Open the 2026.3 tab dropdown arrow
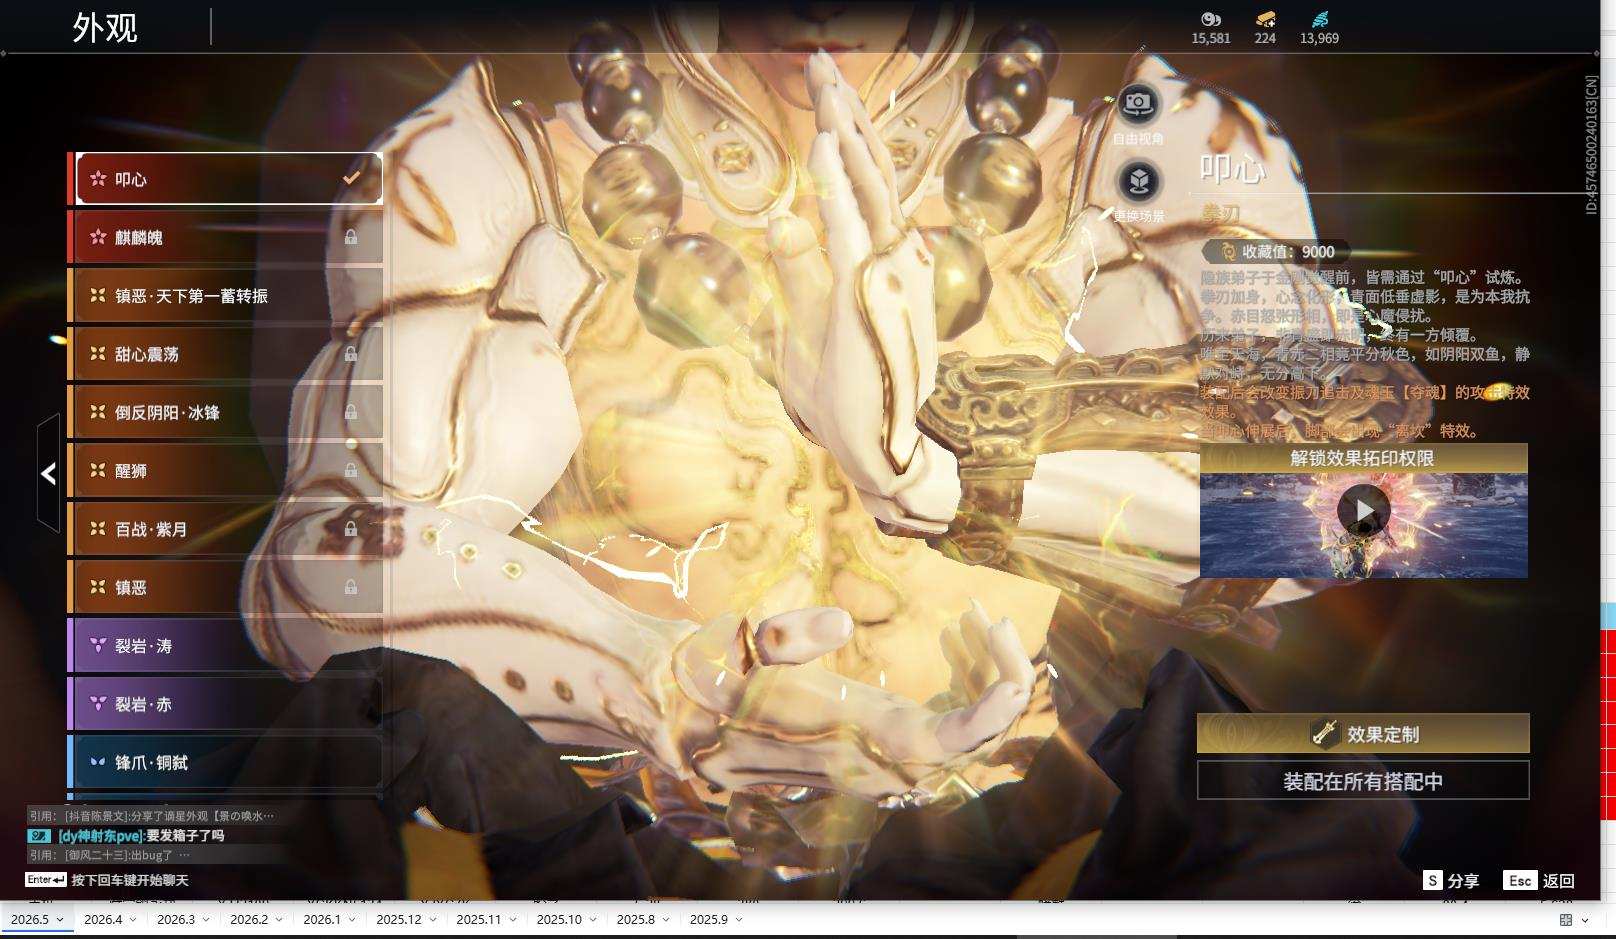The height and width of the screenshot is (939, 1616). (x=206, y=920)
